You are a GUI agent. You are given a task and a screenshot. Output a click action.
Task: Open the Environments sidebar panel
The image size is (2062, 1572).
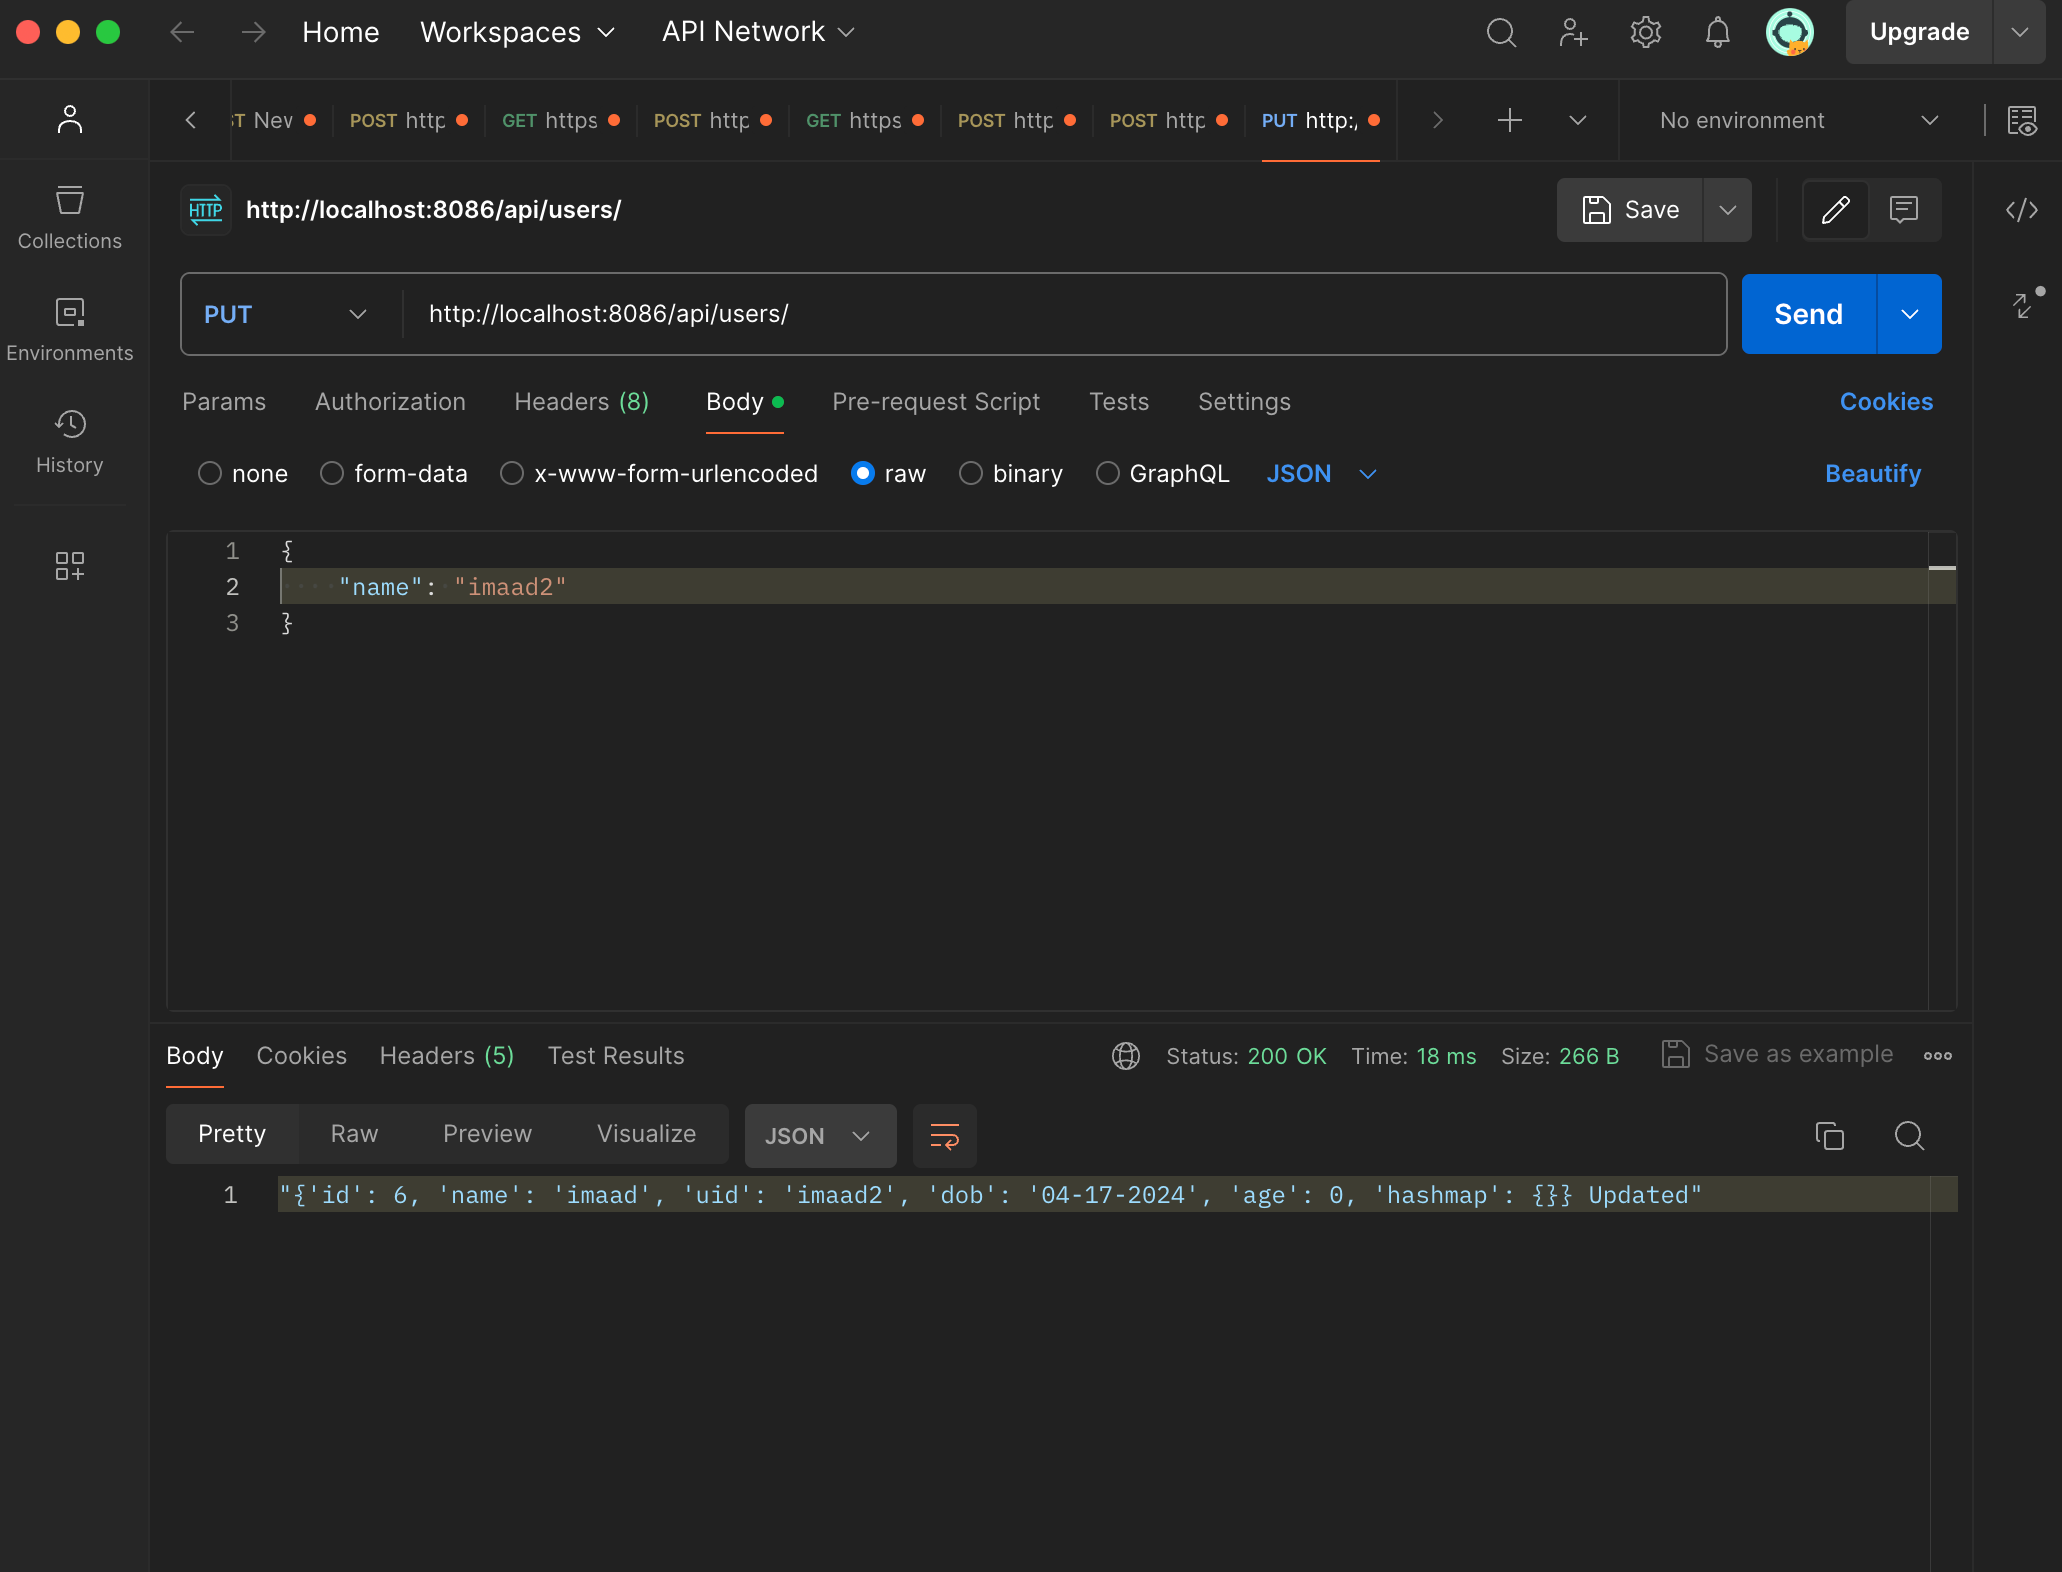[x=69, y=330]
